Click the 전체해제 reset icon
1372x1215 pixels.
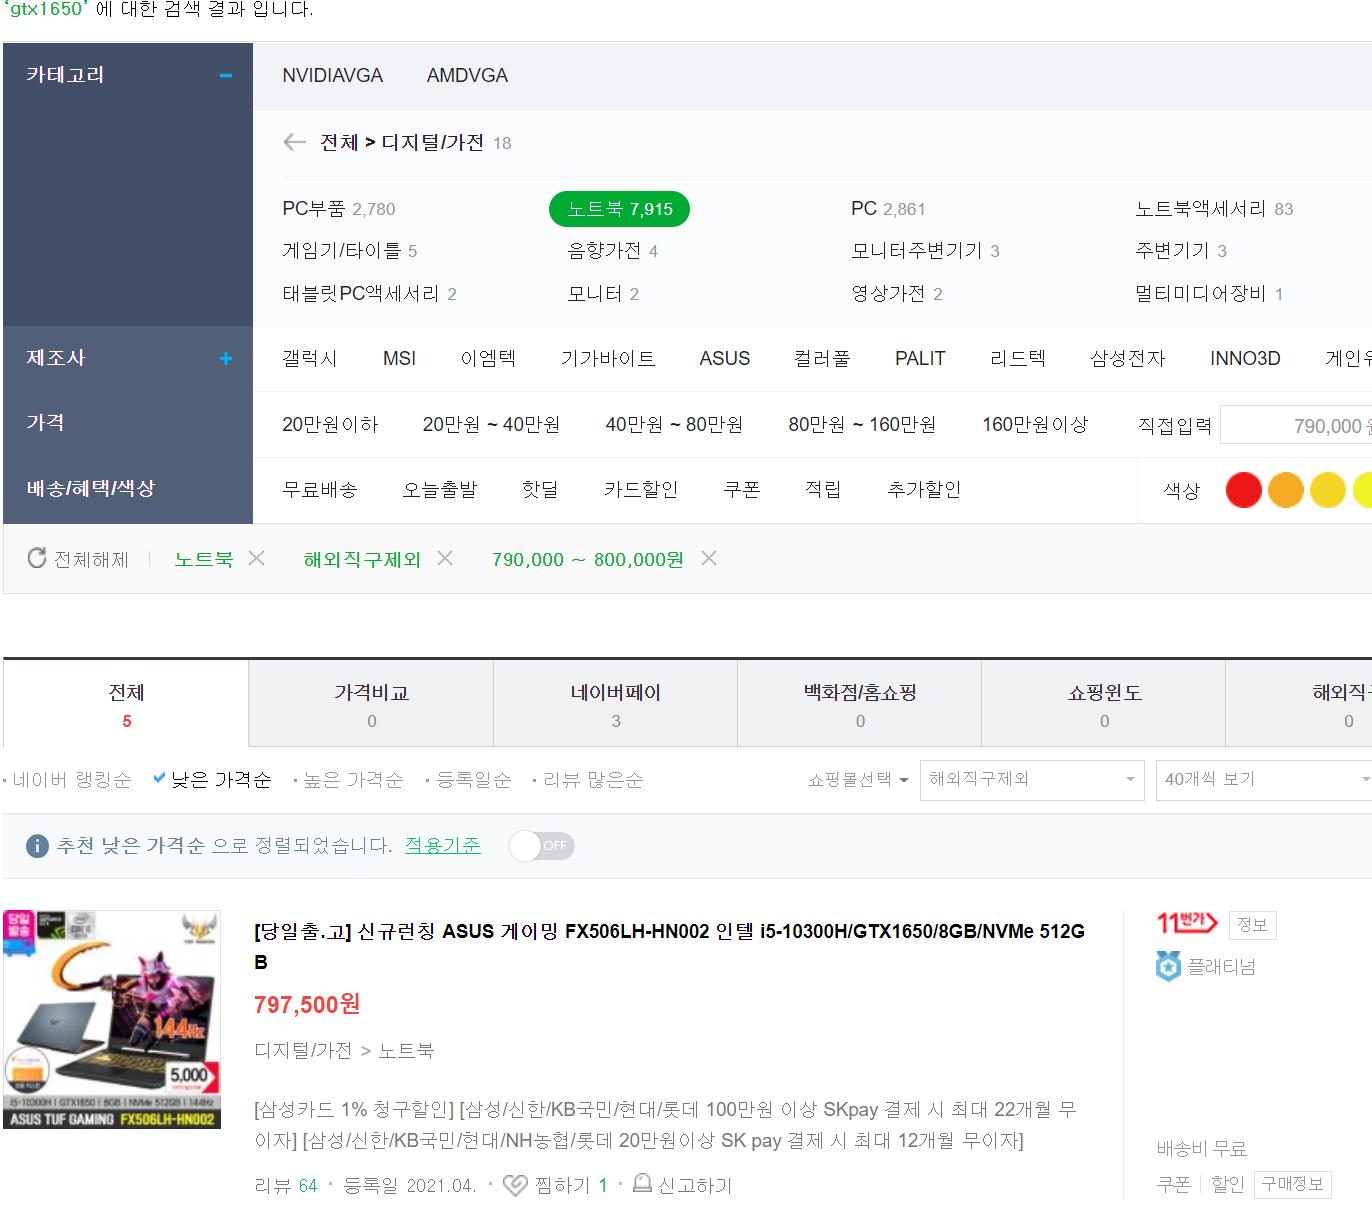[x=37, y=558]
